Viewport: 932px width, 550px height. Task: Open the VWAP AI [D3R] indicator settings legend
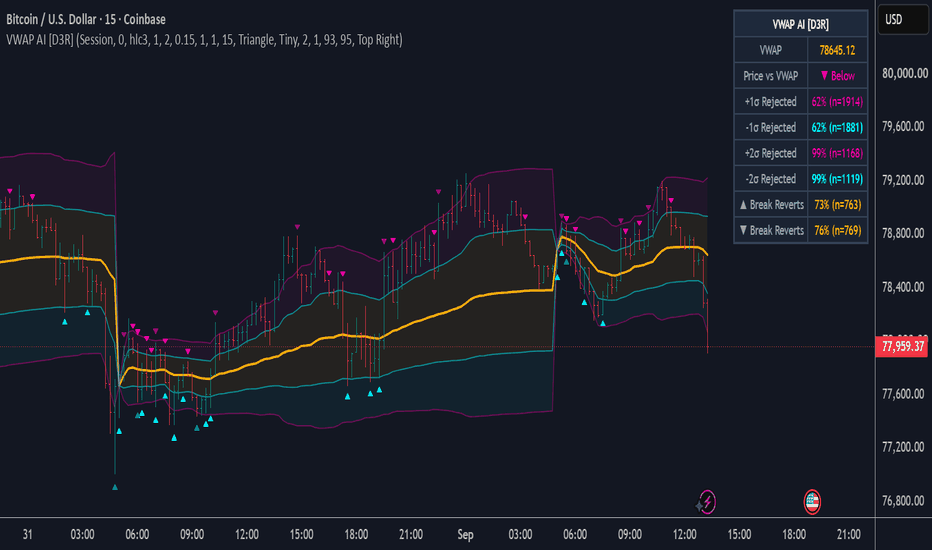pyautogui.click(x=204, y=40)
